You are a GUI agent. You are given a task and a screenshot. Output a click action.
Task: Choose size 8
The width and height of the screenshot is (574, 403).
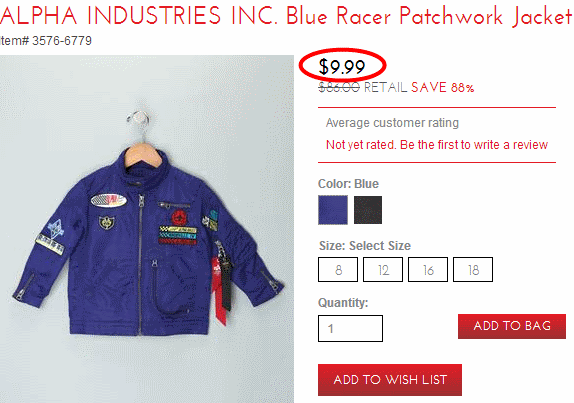[x=338, y=270]
